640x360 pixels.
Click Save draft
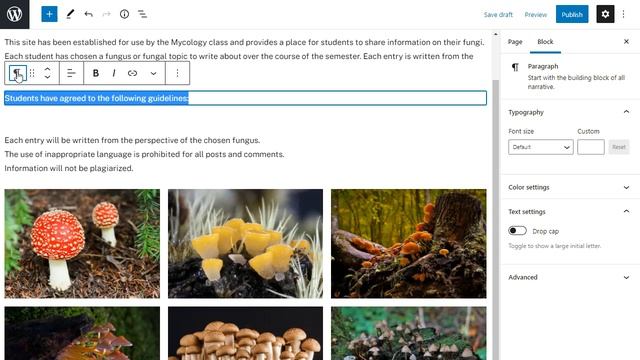click(498, 15)
